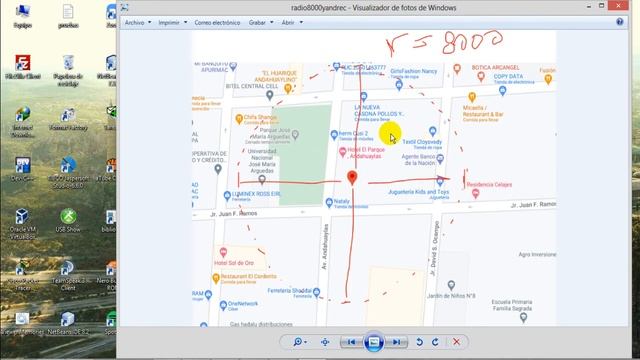Click "Textil Cloyovedy" label on map
This screenshot has width=640, height=360.
click(x=422, y=142)
